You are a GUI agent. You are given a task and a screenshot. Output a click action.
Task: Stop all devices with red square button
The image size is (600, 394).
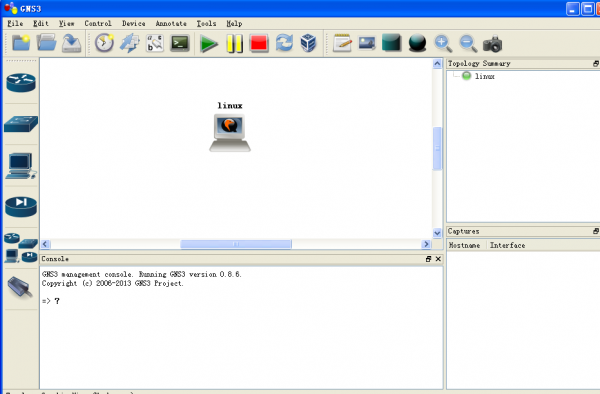[x=259, y=43]
